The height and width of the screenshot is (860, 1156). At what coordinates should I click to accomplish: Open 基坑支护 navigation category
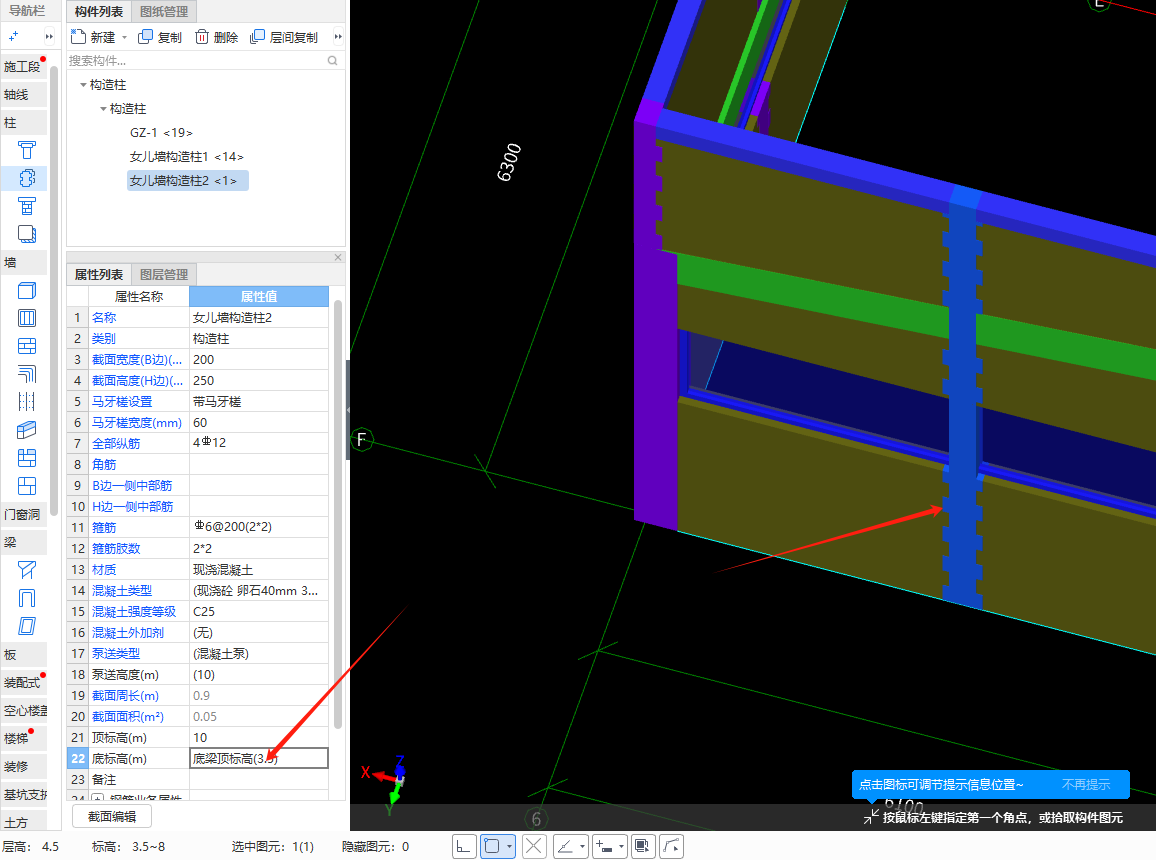point(24,794)
